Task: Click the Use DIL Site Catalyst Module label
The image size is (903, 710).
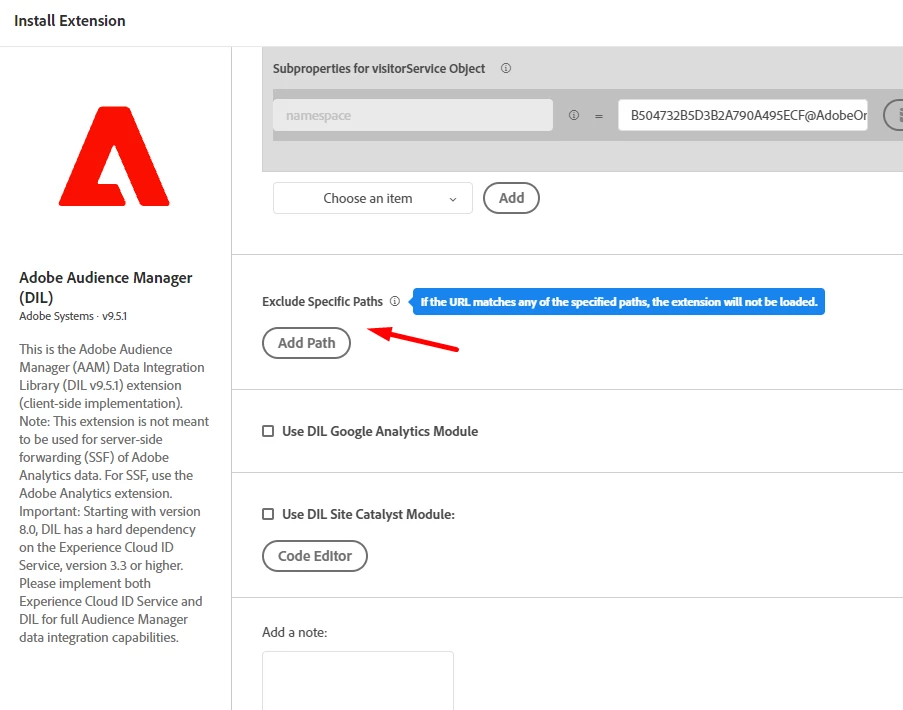Action: (x=369, y=514)
